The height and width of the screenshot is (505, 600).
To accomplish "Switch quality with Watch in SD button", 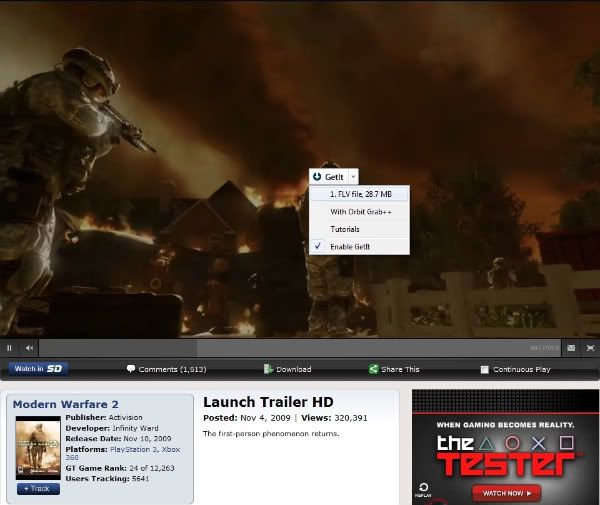I will coord(38,369).
